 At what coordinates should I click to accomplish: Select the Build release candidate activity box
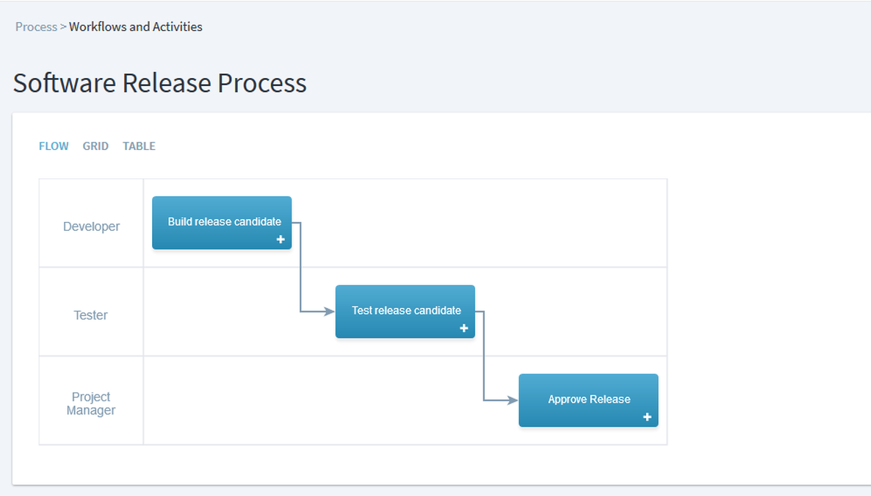click(222, 221)
